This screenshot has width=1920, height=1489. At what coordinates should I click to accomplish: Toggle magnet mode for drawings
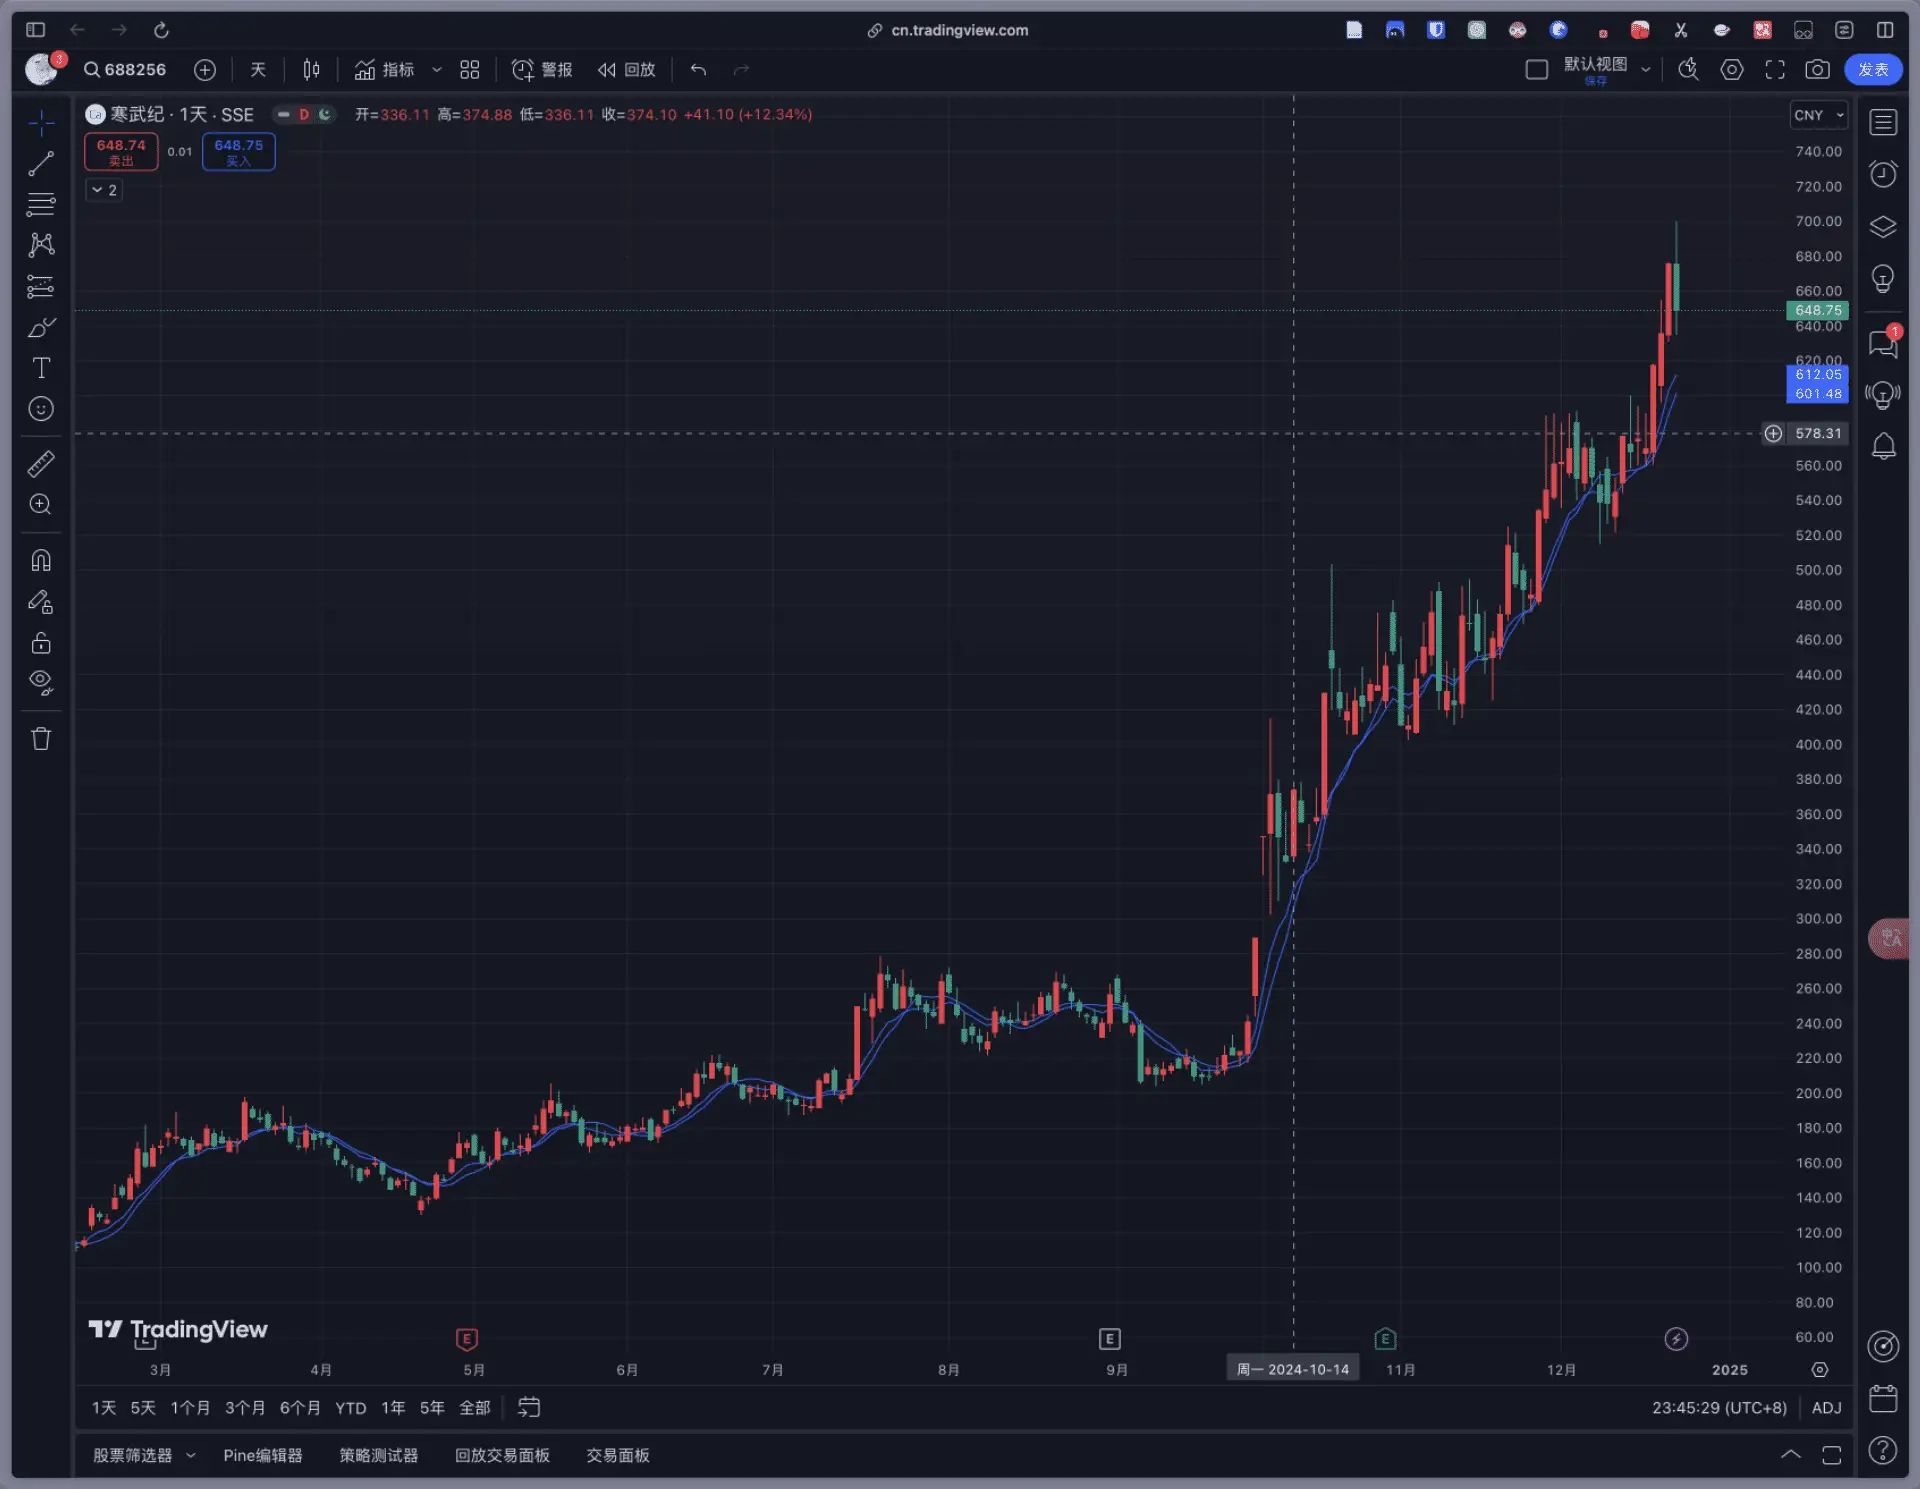(x=41, y=560)
